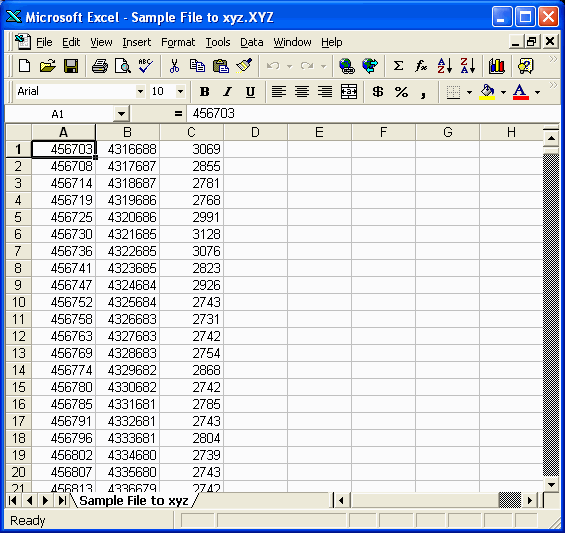Image resolution: width=565 pixels, height=533 pixels.
Task: Select the Sample File to xyz sheet tab
Action: pos(134,501)
